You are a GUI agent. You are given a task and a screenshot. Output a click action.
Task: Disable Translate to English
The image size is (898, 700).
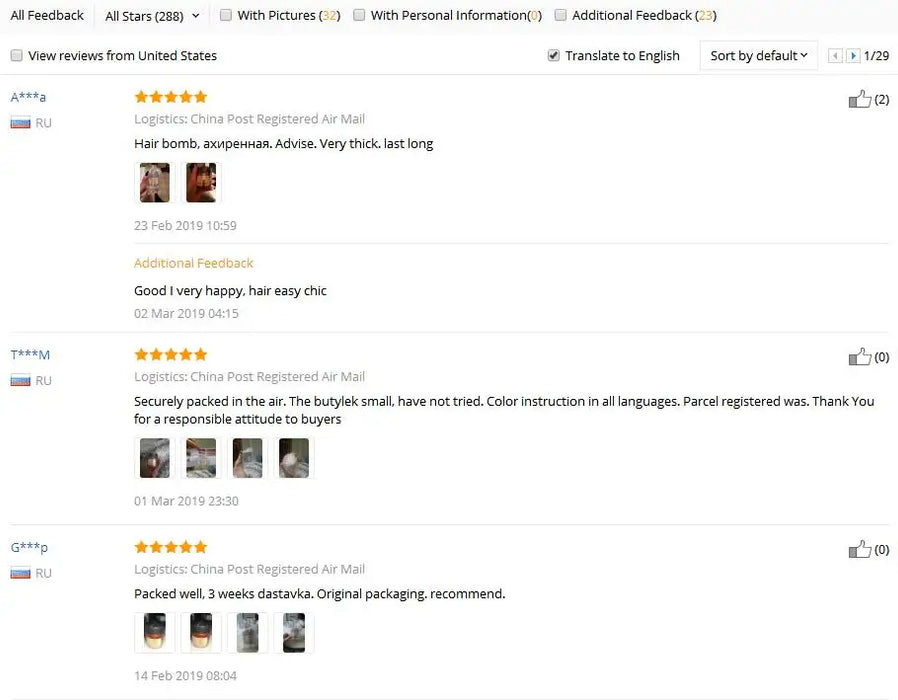pos(553,56)
